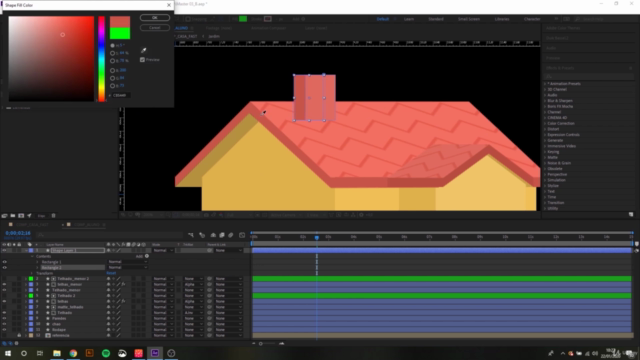This screenshot has width=640, height=360.
Task: Delete selected item trash icon in Project panel
Action: point(53,216)
